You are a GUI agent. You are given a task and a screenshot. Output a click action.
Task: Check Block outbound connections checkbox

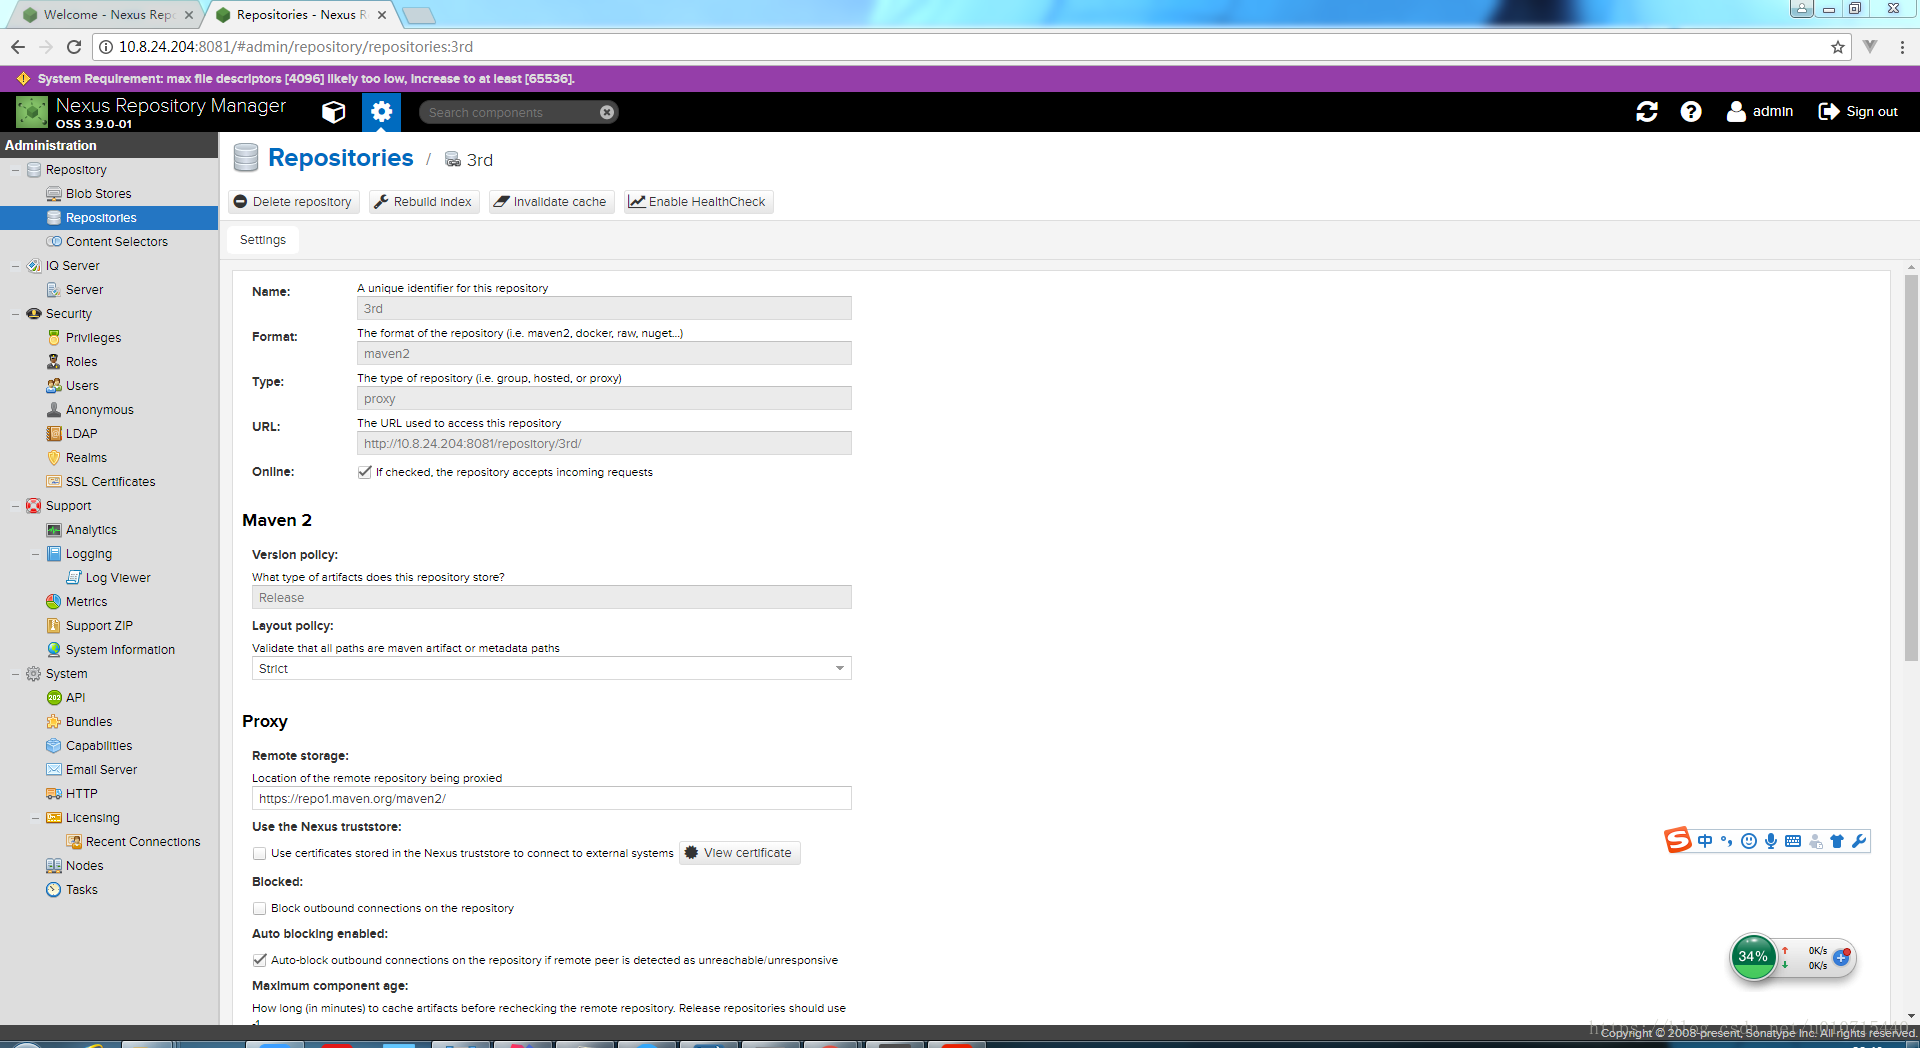pyautogui.click(x=260, y=909)
